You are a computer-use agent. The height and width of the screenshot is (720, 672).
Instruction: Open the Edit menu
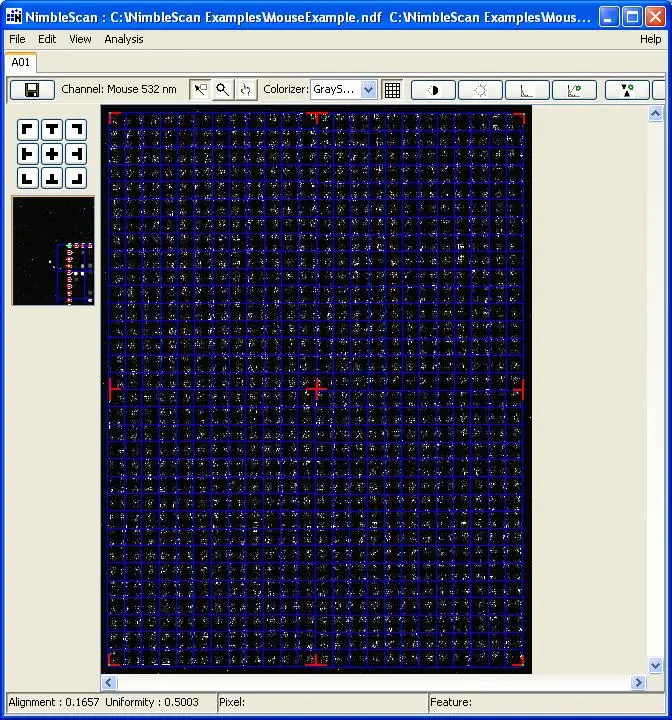[x=47, y=39]
